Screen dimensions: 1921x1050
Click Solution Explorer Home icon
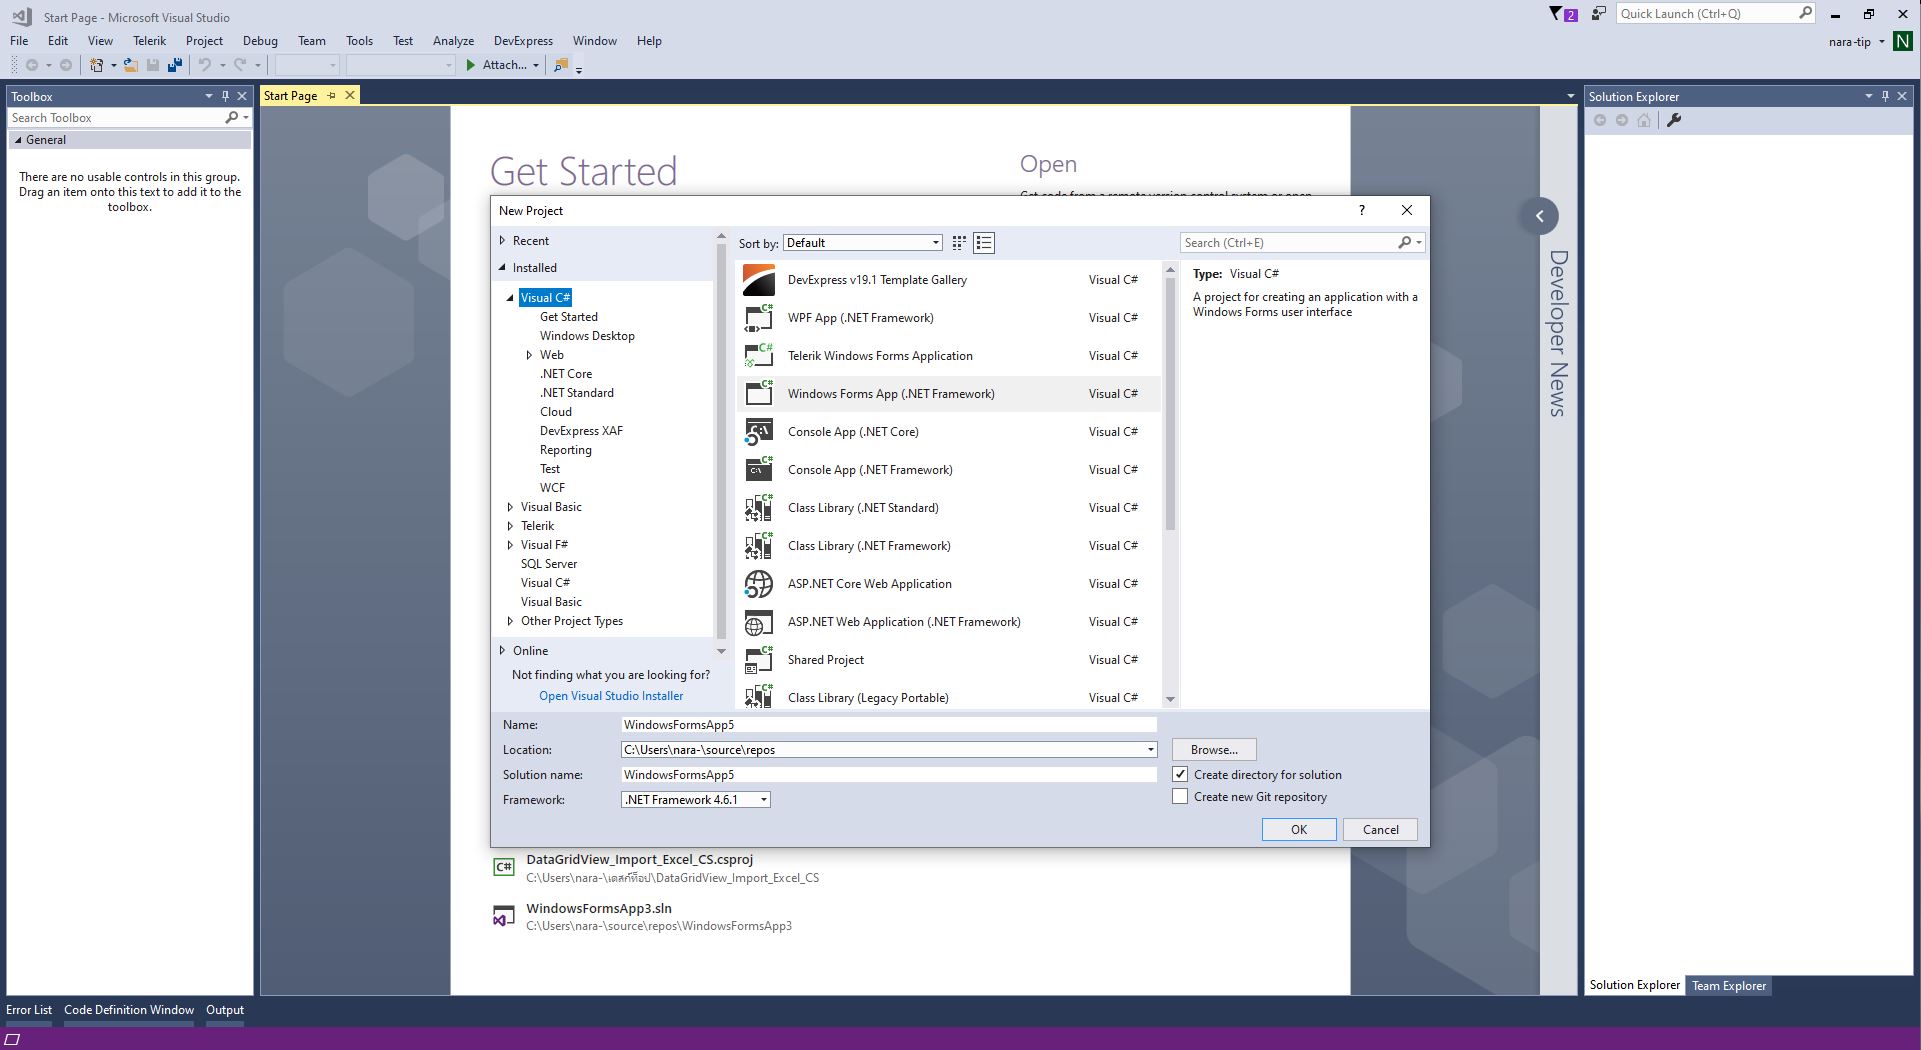pyautogui.click(x=1644, y=120)
